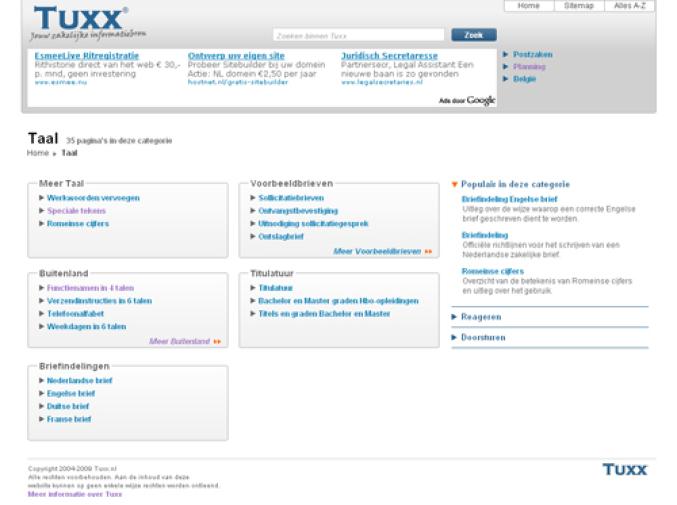
Task: Open the Alles A-Z tab
Action: tap(630, 6)
